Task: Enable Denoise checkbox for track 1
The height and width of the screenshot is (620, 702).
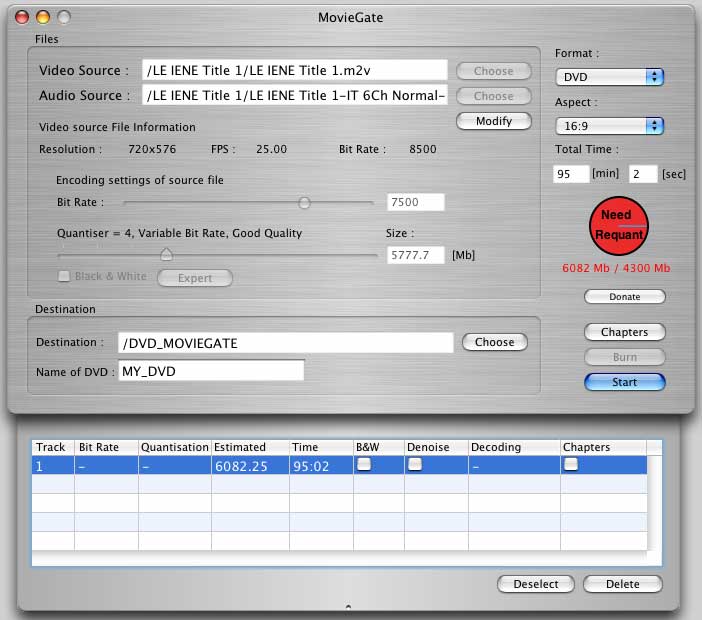Action: pyautogui.click(x=414, y=465)
